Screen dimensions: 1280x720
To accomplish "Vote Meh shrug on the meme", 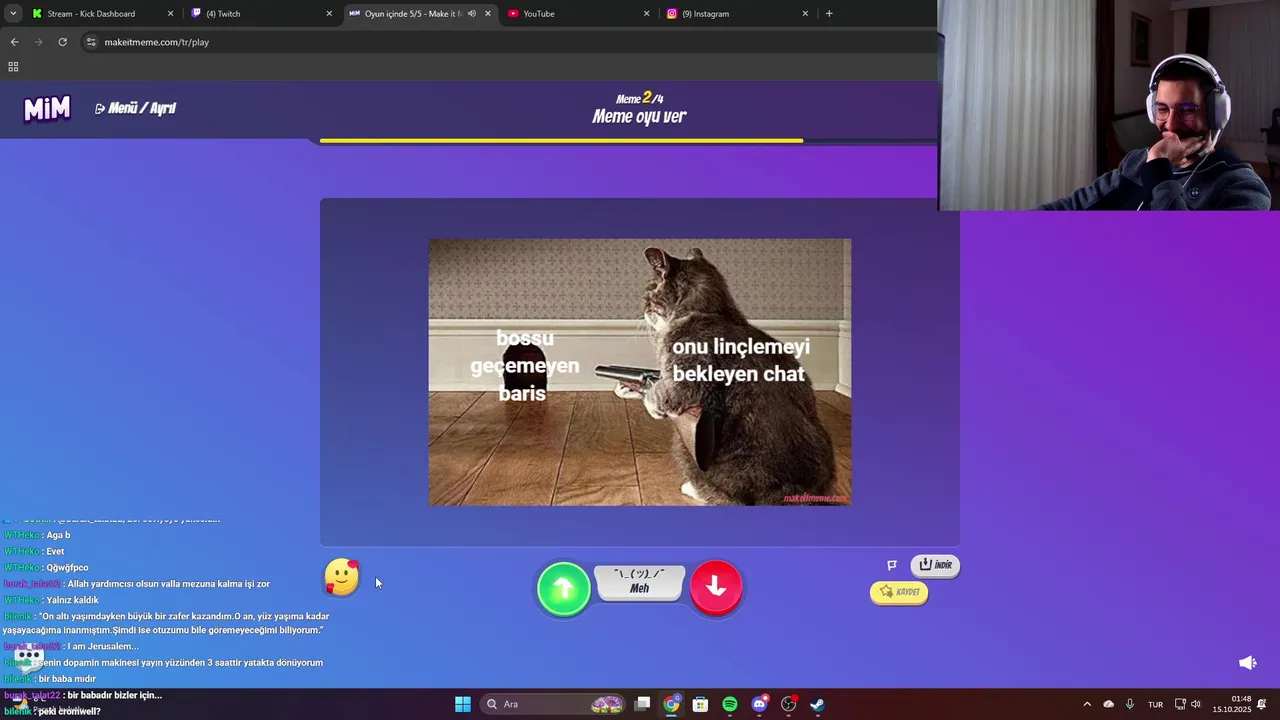I will coord(639,582).
